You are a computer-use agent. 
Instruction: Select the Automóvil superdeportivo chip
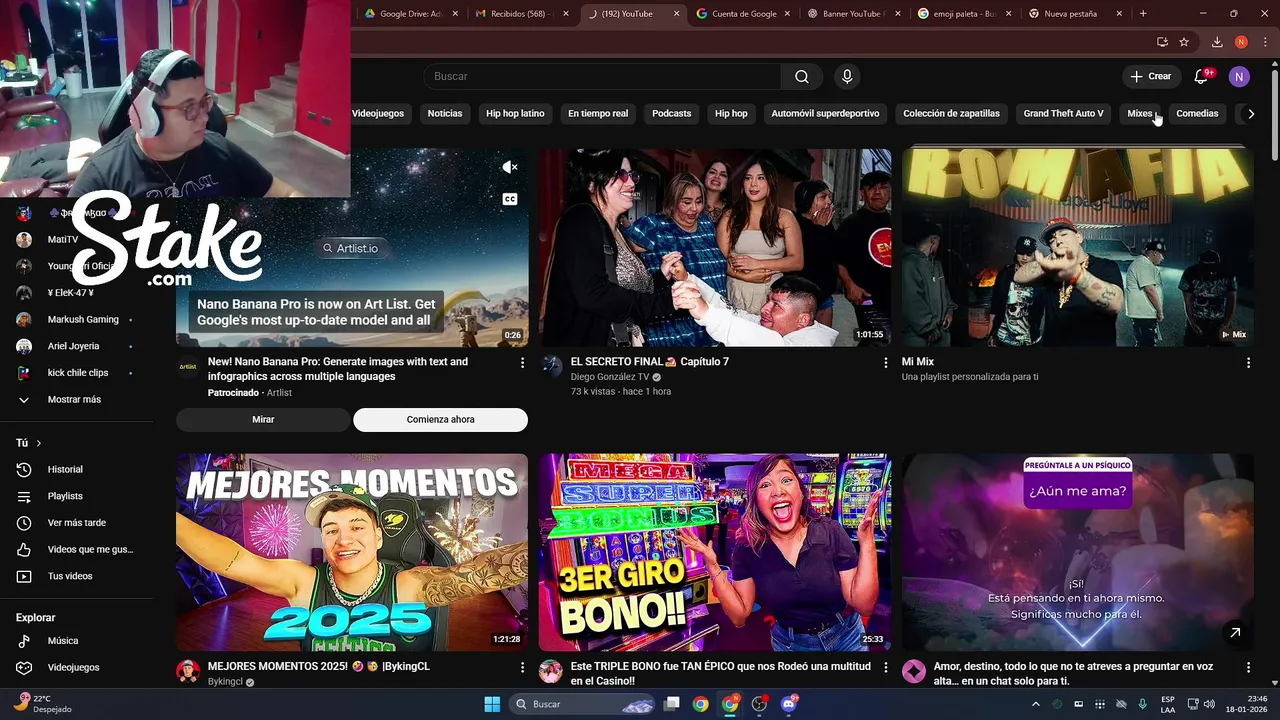[825, 114]
